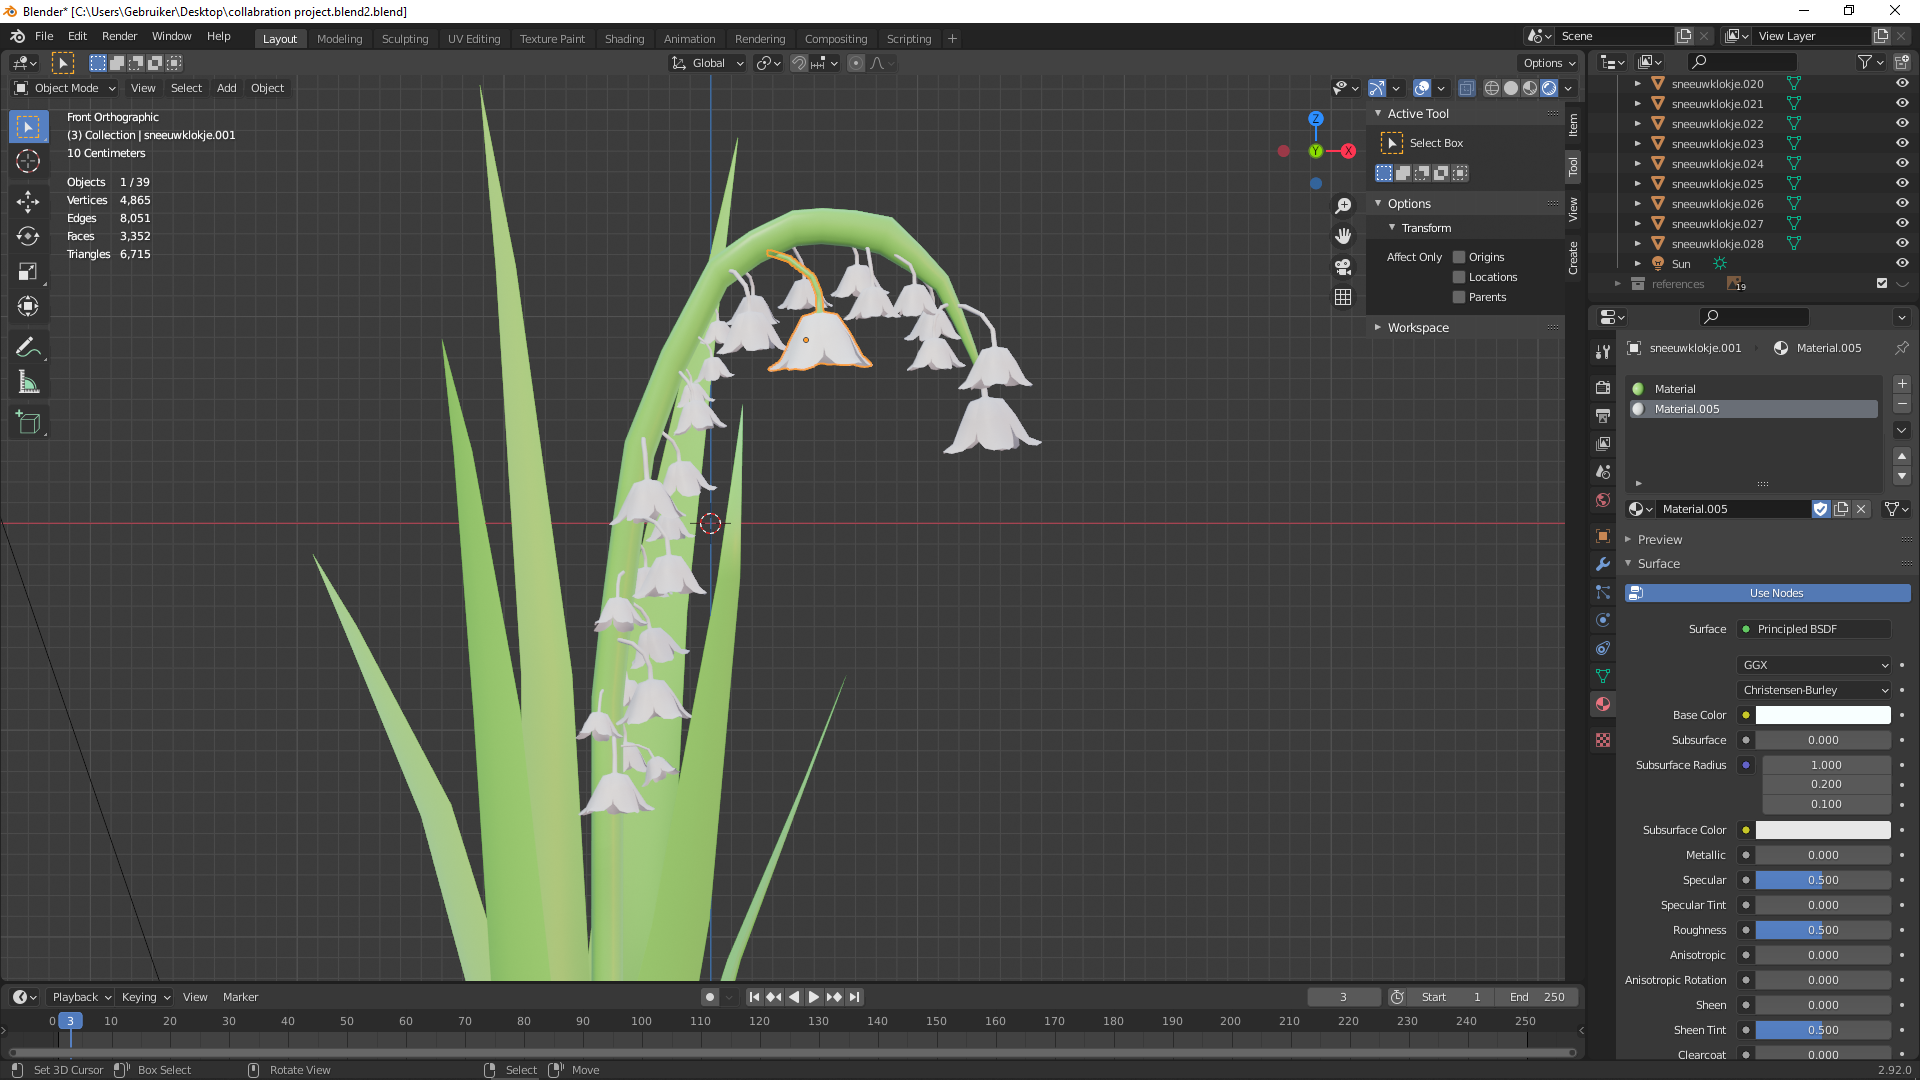
Task: Open the GGX distribution dropdown
Action: coord(1814,665)
